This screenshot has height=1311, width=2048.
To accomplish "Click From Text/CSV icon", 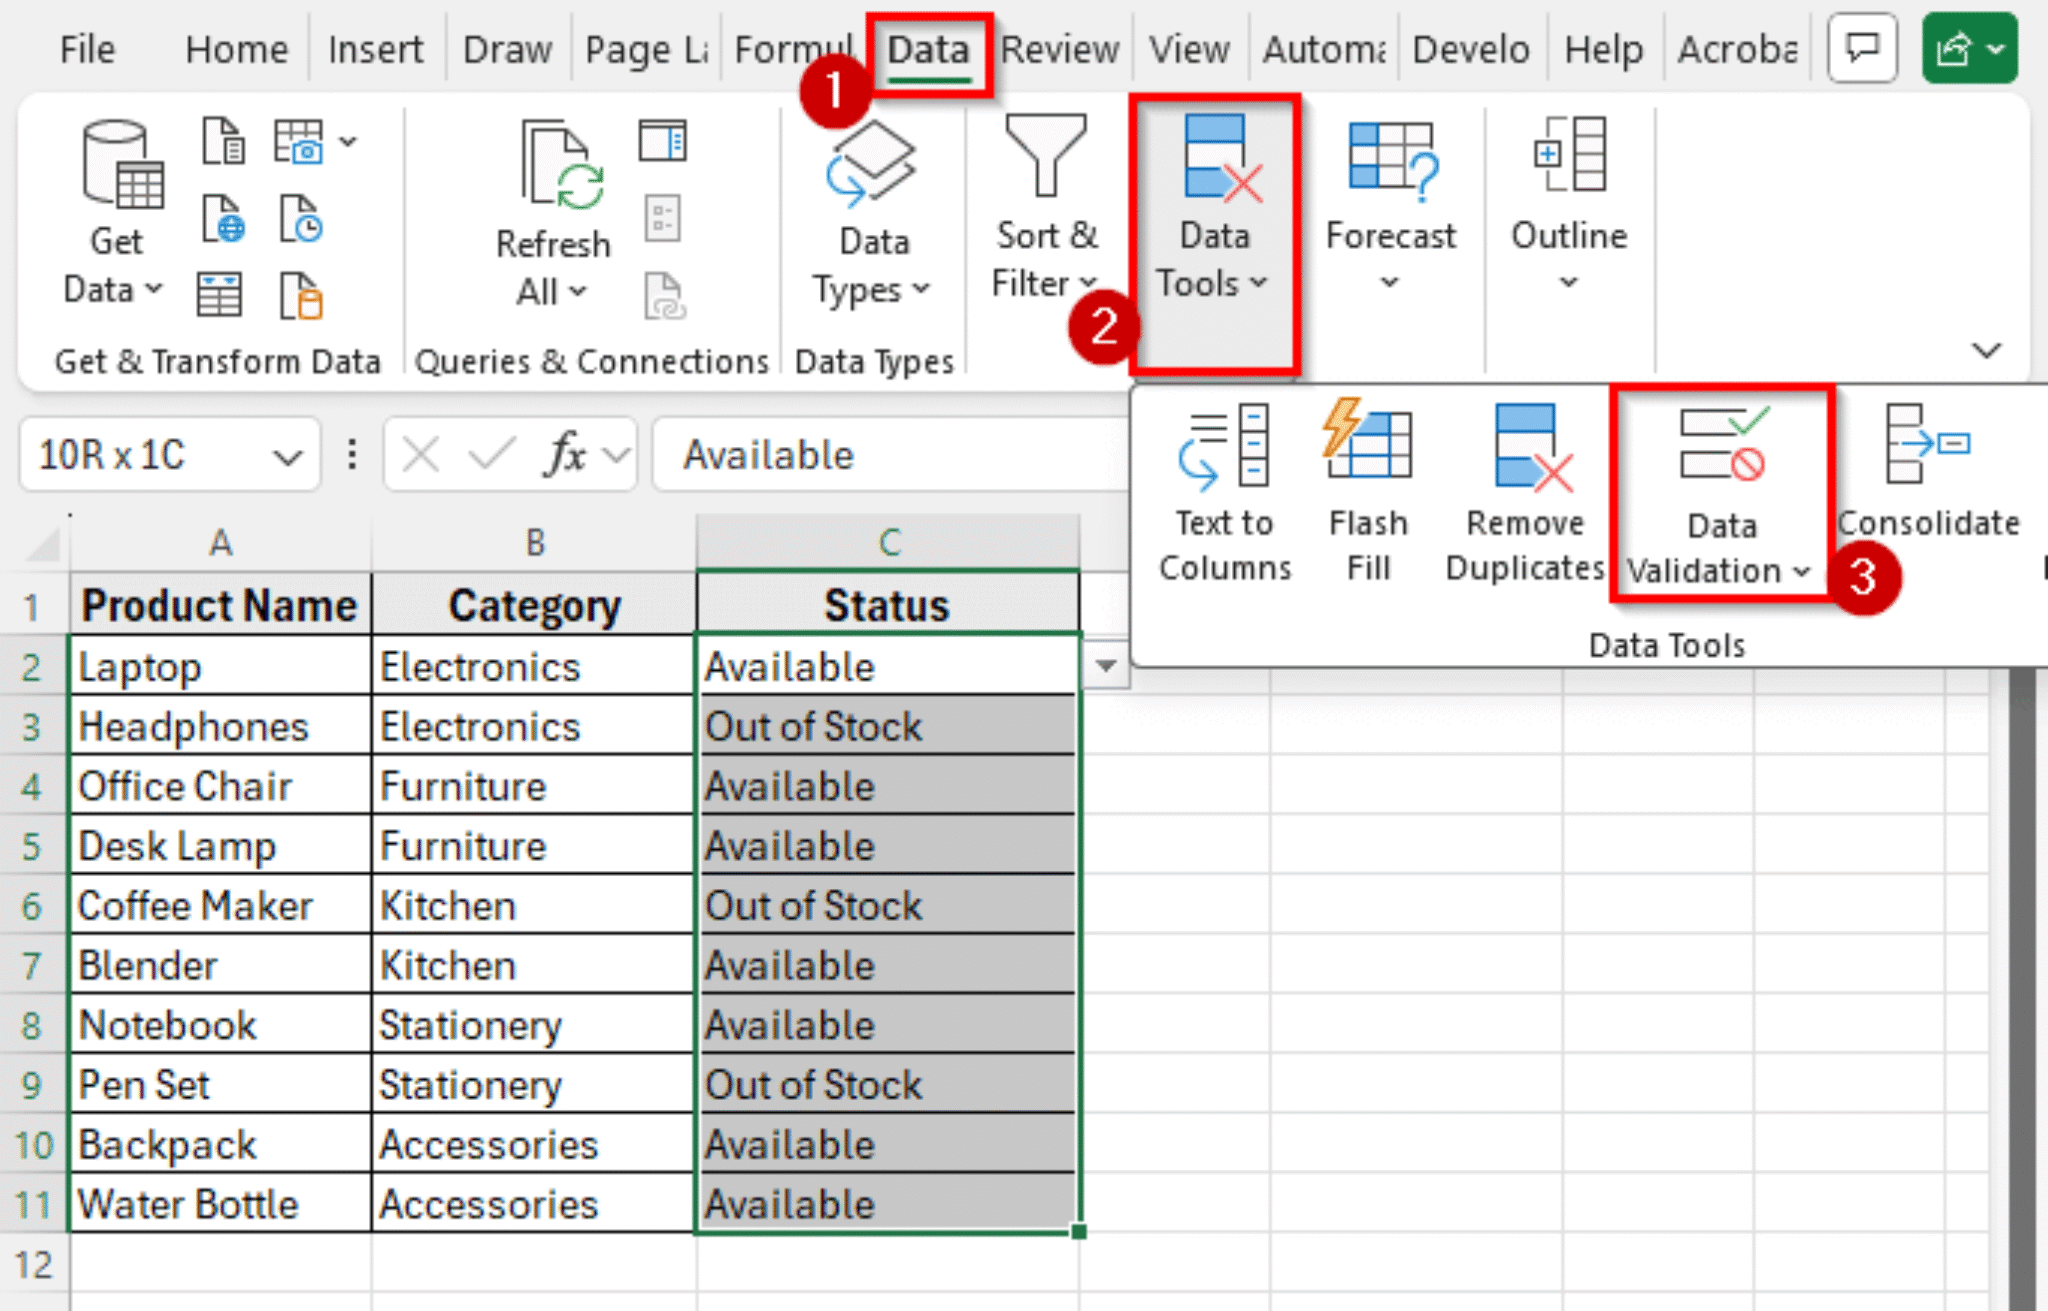I will coord(222,140).
